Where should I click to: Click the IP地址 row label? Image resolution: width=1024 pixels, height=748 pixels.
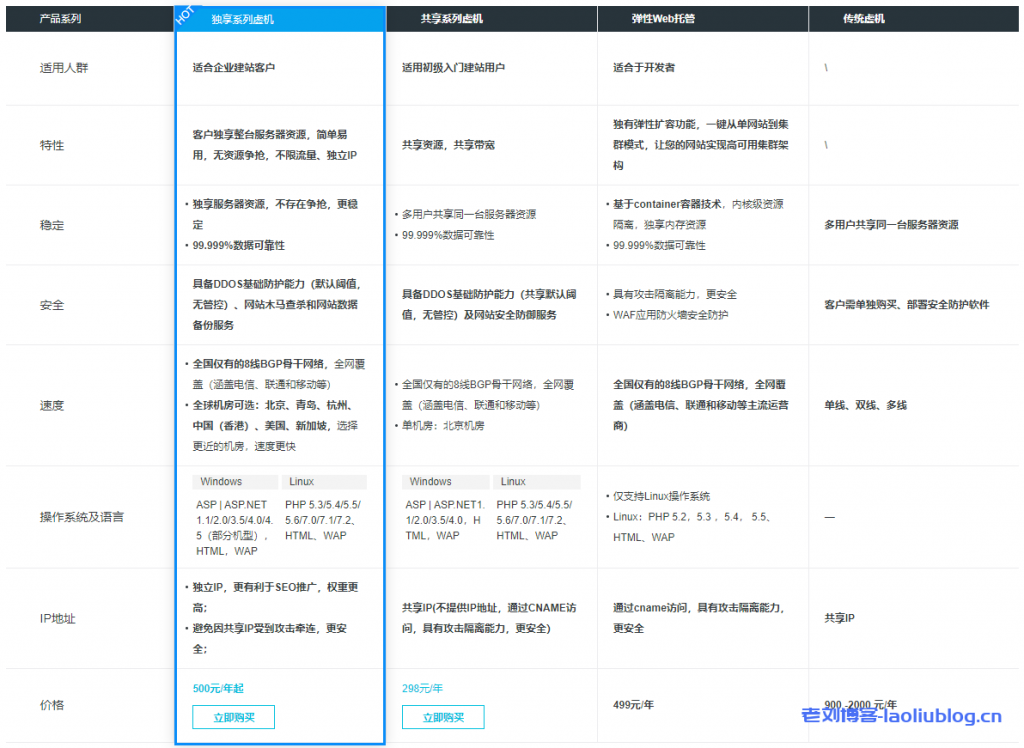[x=57, y=618]
